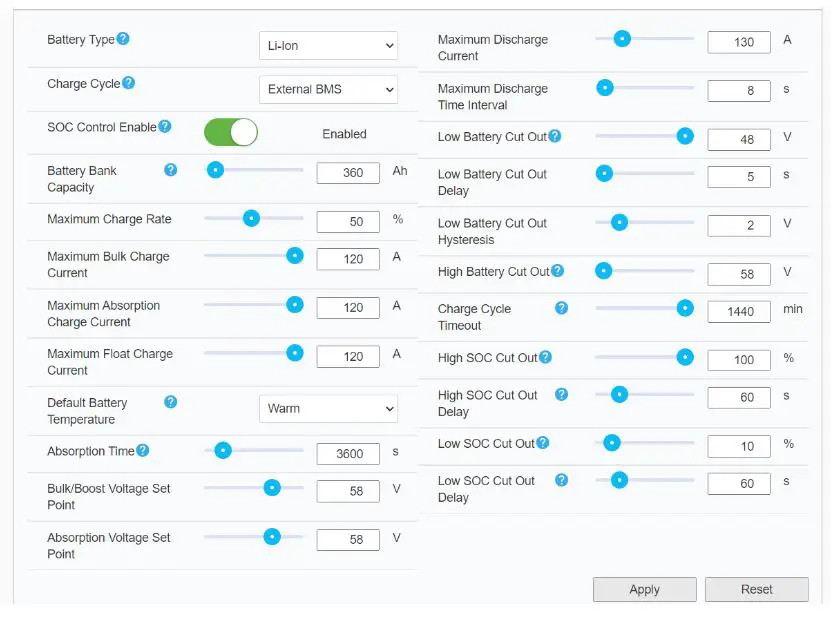Show help for High SOC Cut Out Delay
This screenshot has width=831, height=632.
pos(561,395)
